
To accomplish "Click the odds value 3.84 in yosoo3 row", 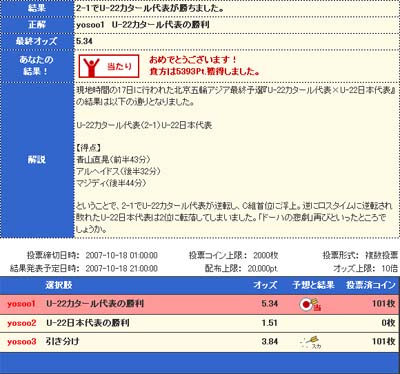I will click(270, 342).
